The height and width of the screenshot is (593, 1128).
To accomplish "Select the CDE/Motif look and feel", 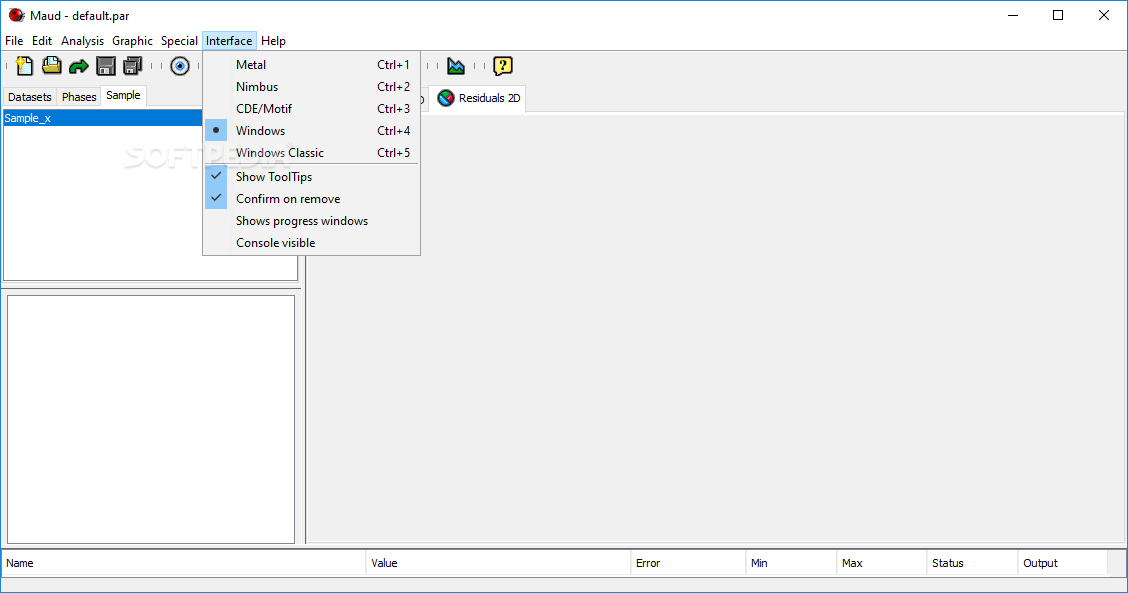I will click(x=311, y=109).
